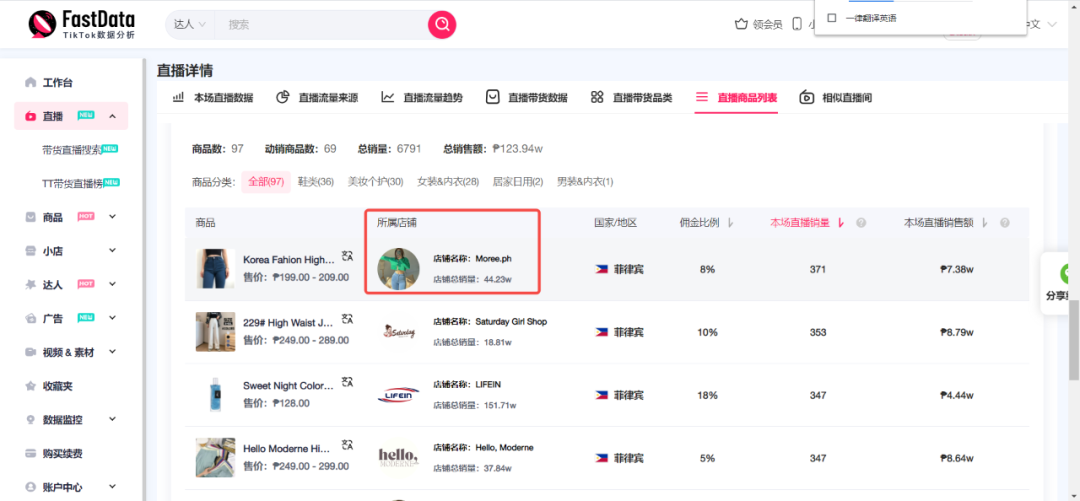Toggle the 一律翻译英语 checkbox
The height and width of the screenshot is (501, 1080).
[x=831, y=18]
